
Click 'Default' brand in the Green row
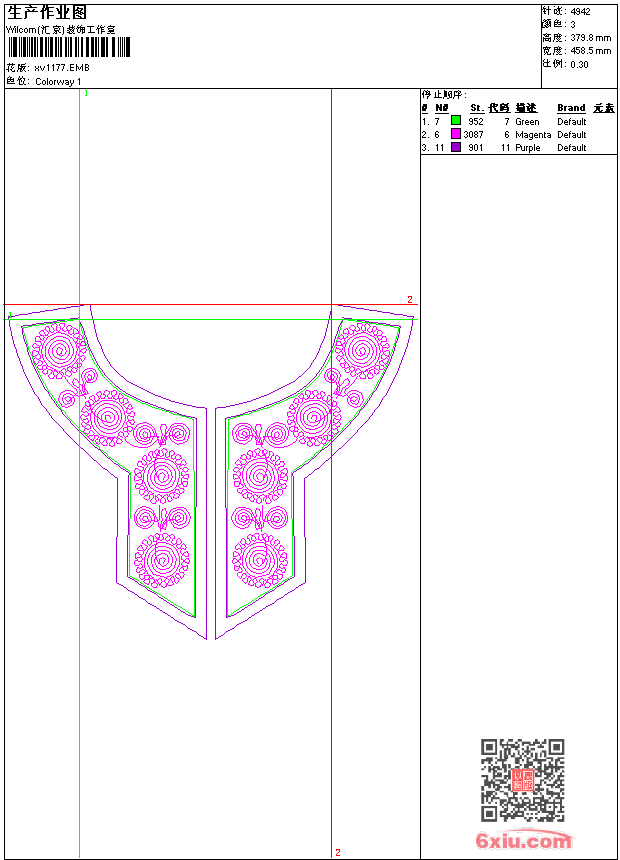[572, 122]
